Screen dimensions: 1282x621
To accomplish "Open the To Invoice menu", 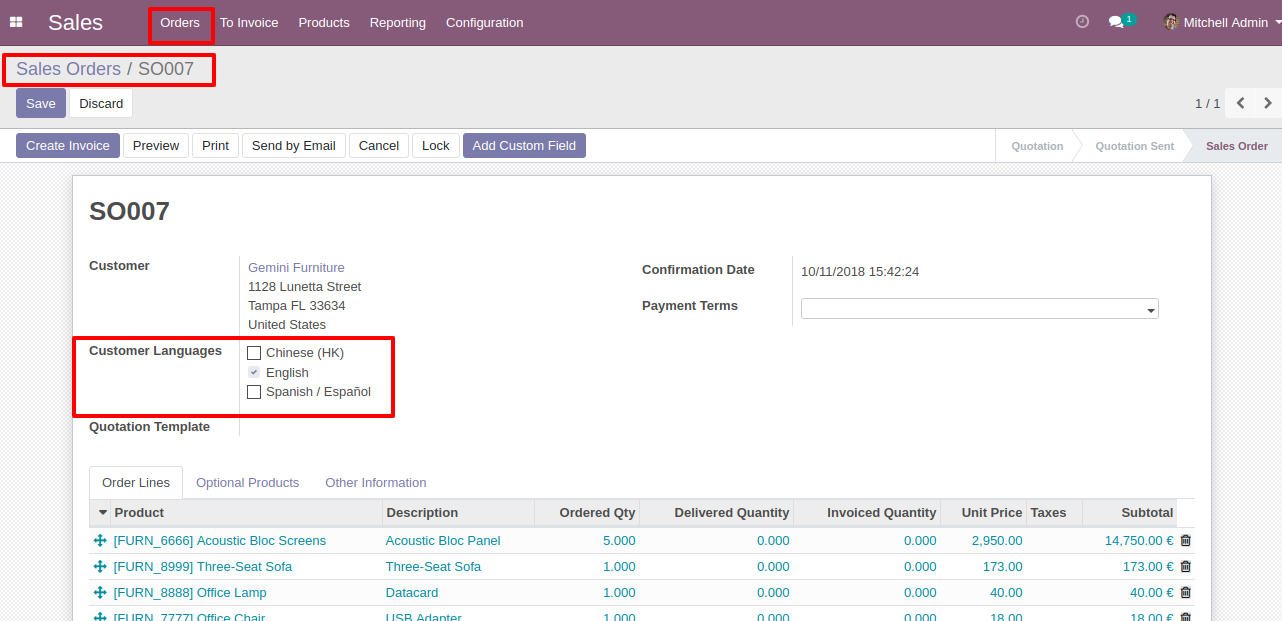I will pos(249,22).
